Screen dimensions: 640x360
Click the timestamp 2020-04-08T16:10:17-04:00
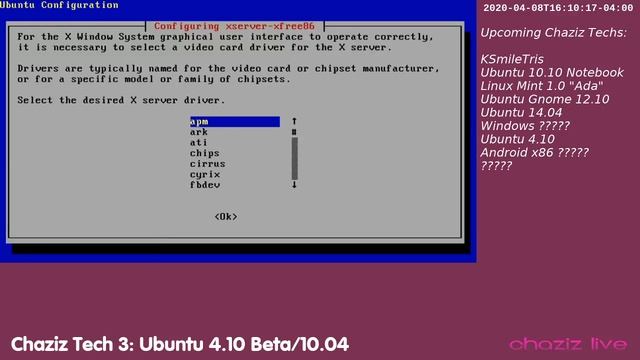click(558, 8)
